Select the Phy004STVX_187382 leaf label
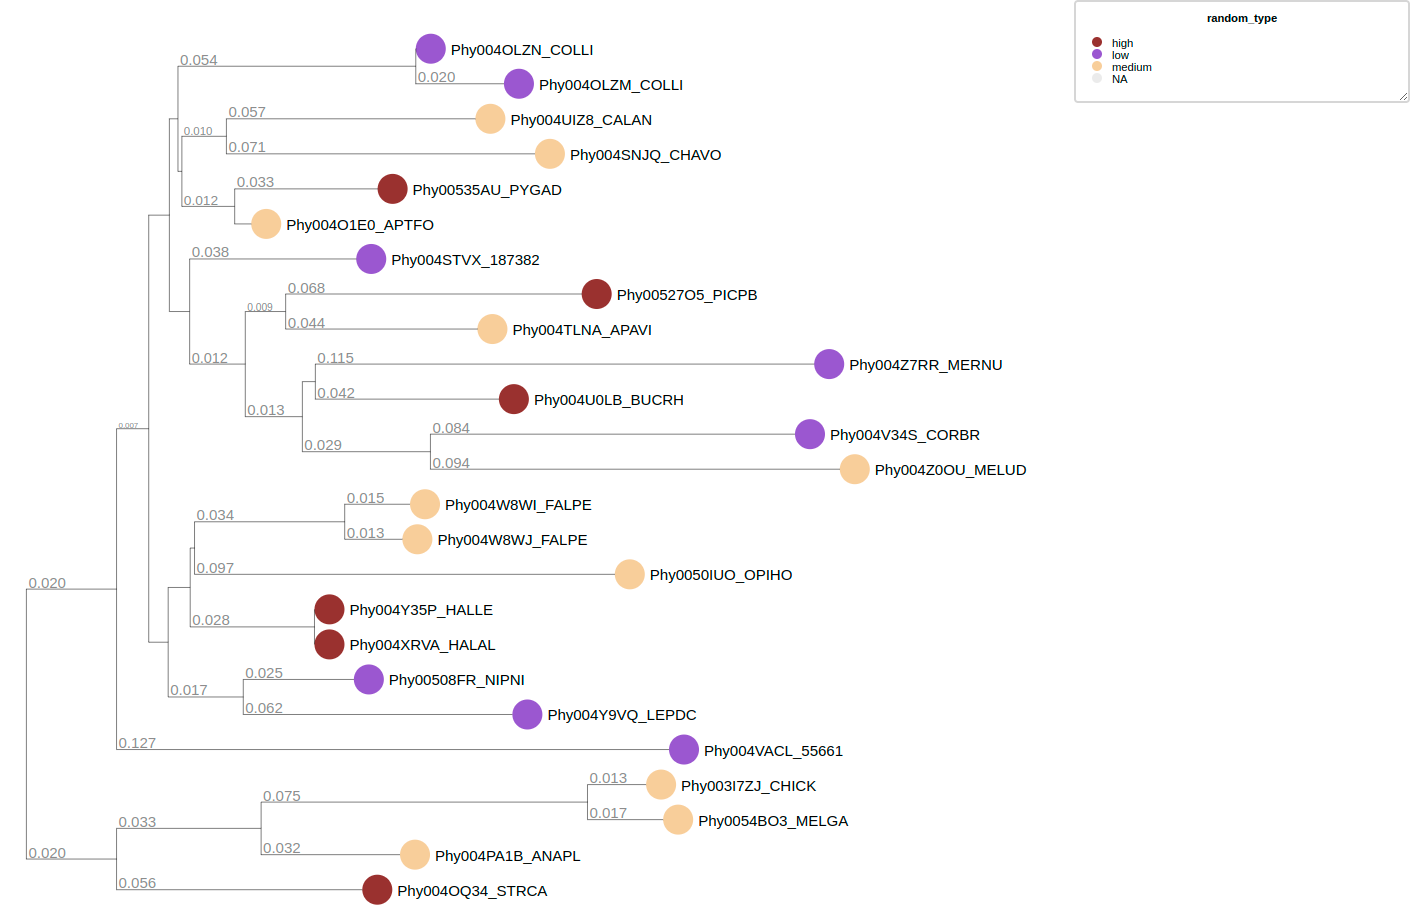The width and height of the screenshot is (1413, 924). (465, 260)
